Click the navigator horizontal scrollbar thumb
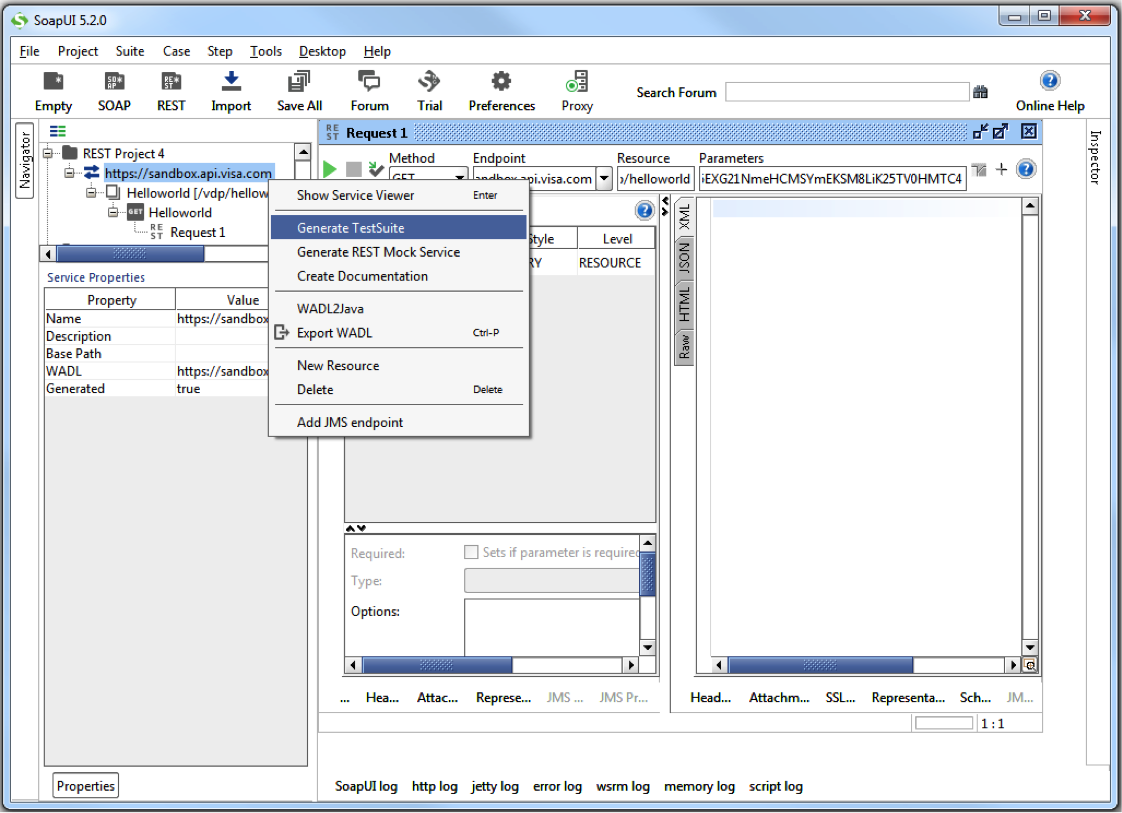This screenshot has width=1122, height=813. coord(130,254)
